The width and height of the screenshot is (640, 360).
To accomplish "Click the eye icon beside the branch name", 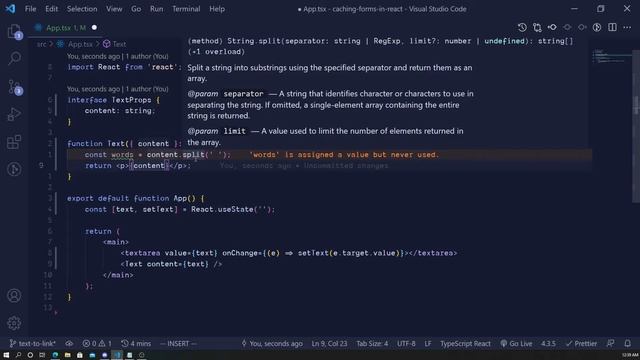I will 69,344.
